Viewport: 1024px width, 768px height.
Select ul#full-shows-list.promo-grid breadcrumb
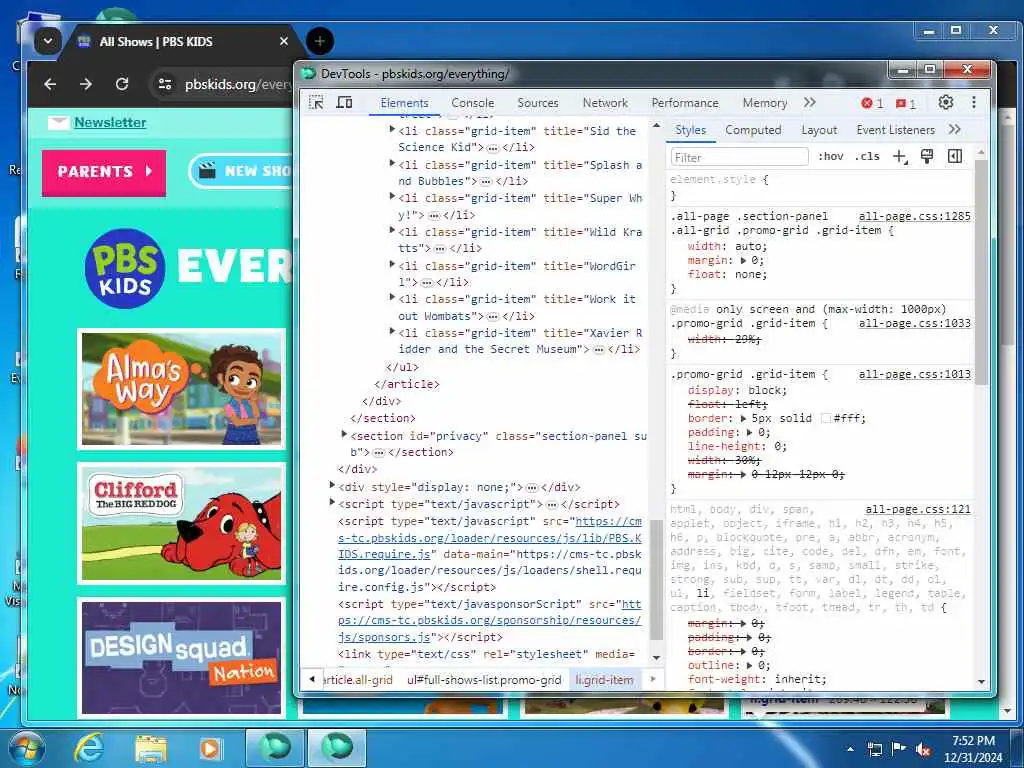tap(484, 680)
